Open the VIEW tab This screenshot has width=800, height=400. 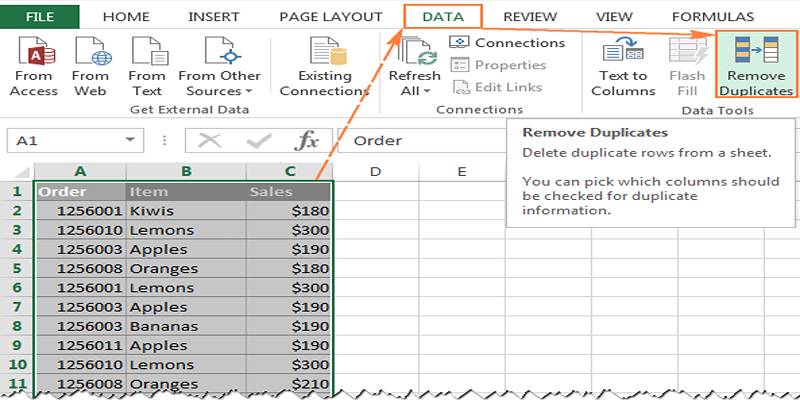(614, 16)
